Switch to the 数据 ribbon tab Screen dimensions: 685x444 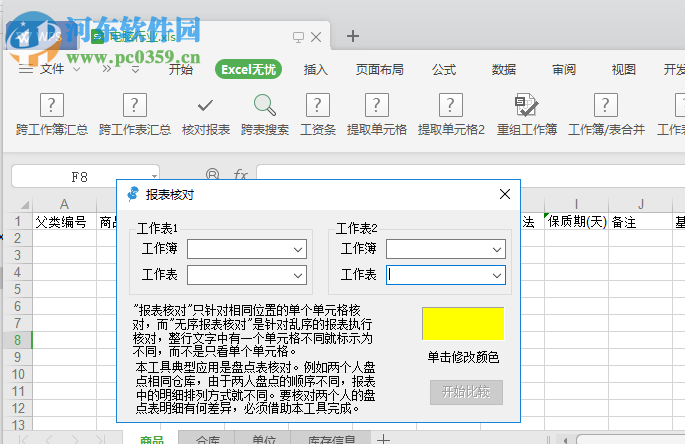click(504, 69)
